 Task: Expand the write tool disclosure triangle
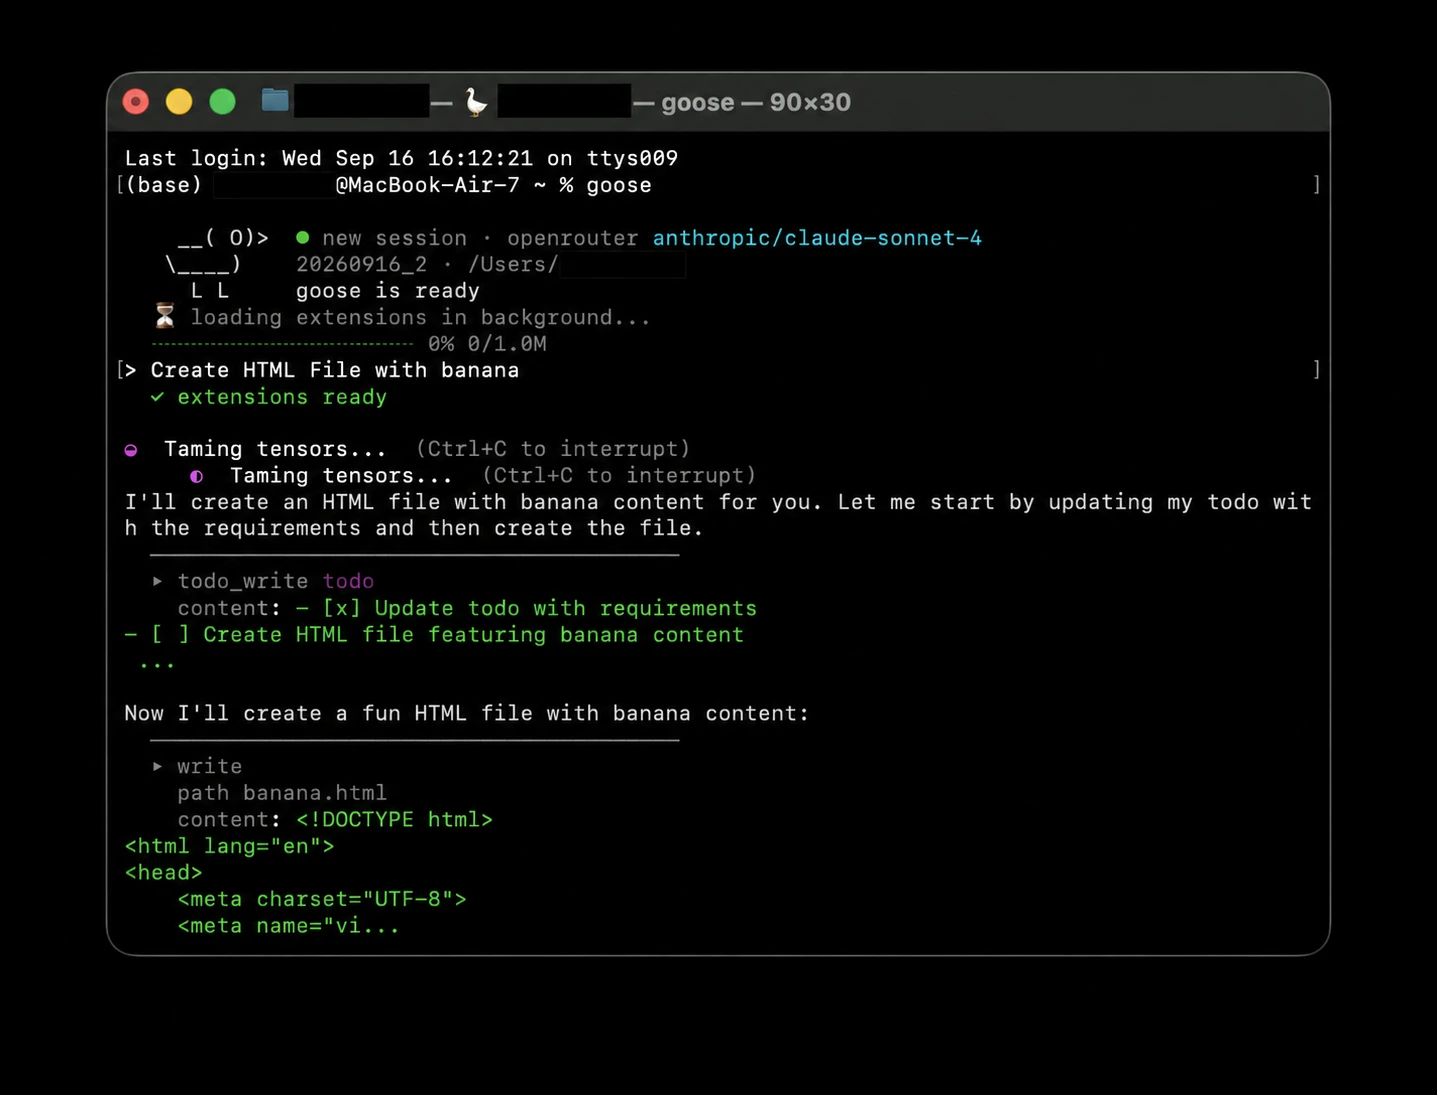coord(157,766)
